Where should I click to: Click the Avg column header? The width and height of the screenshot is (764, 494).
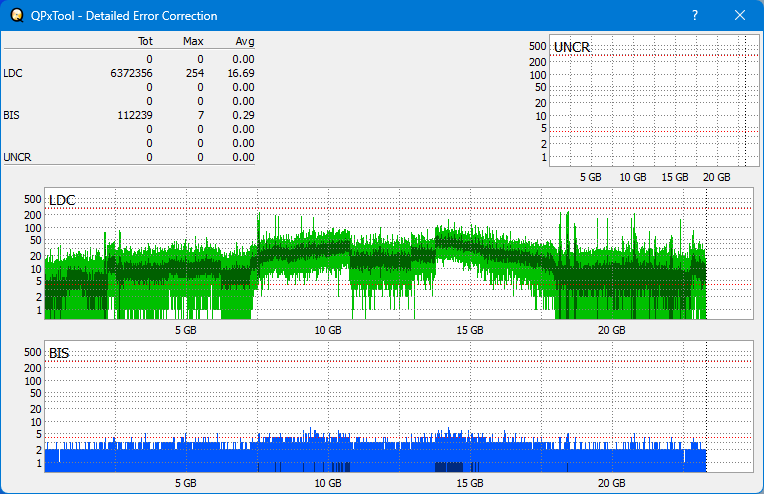point(245,41)
